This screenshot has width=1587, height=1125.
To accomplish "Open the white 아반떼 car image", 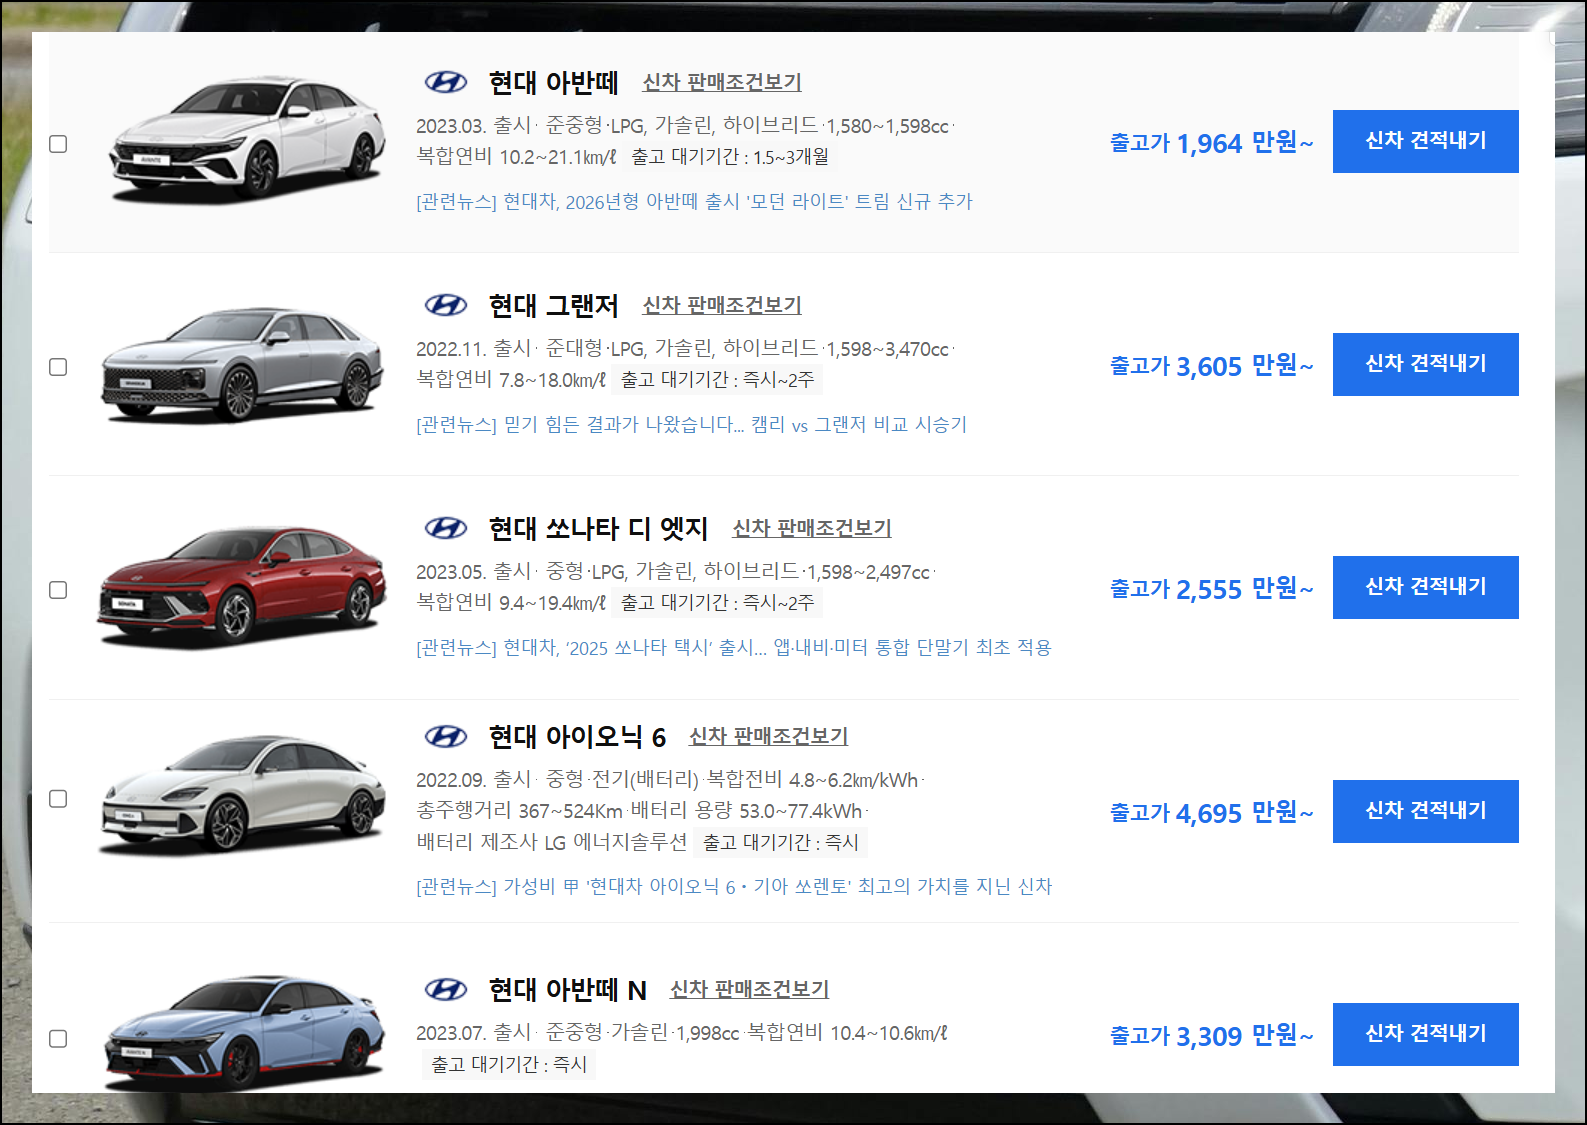I will pos(246,138).
